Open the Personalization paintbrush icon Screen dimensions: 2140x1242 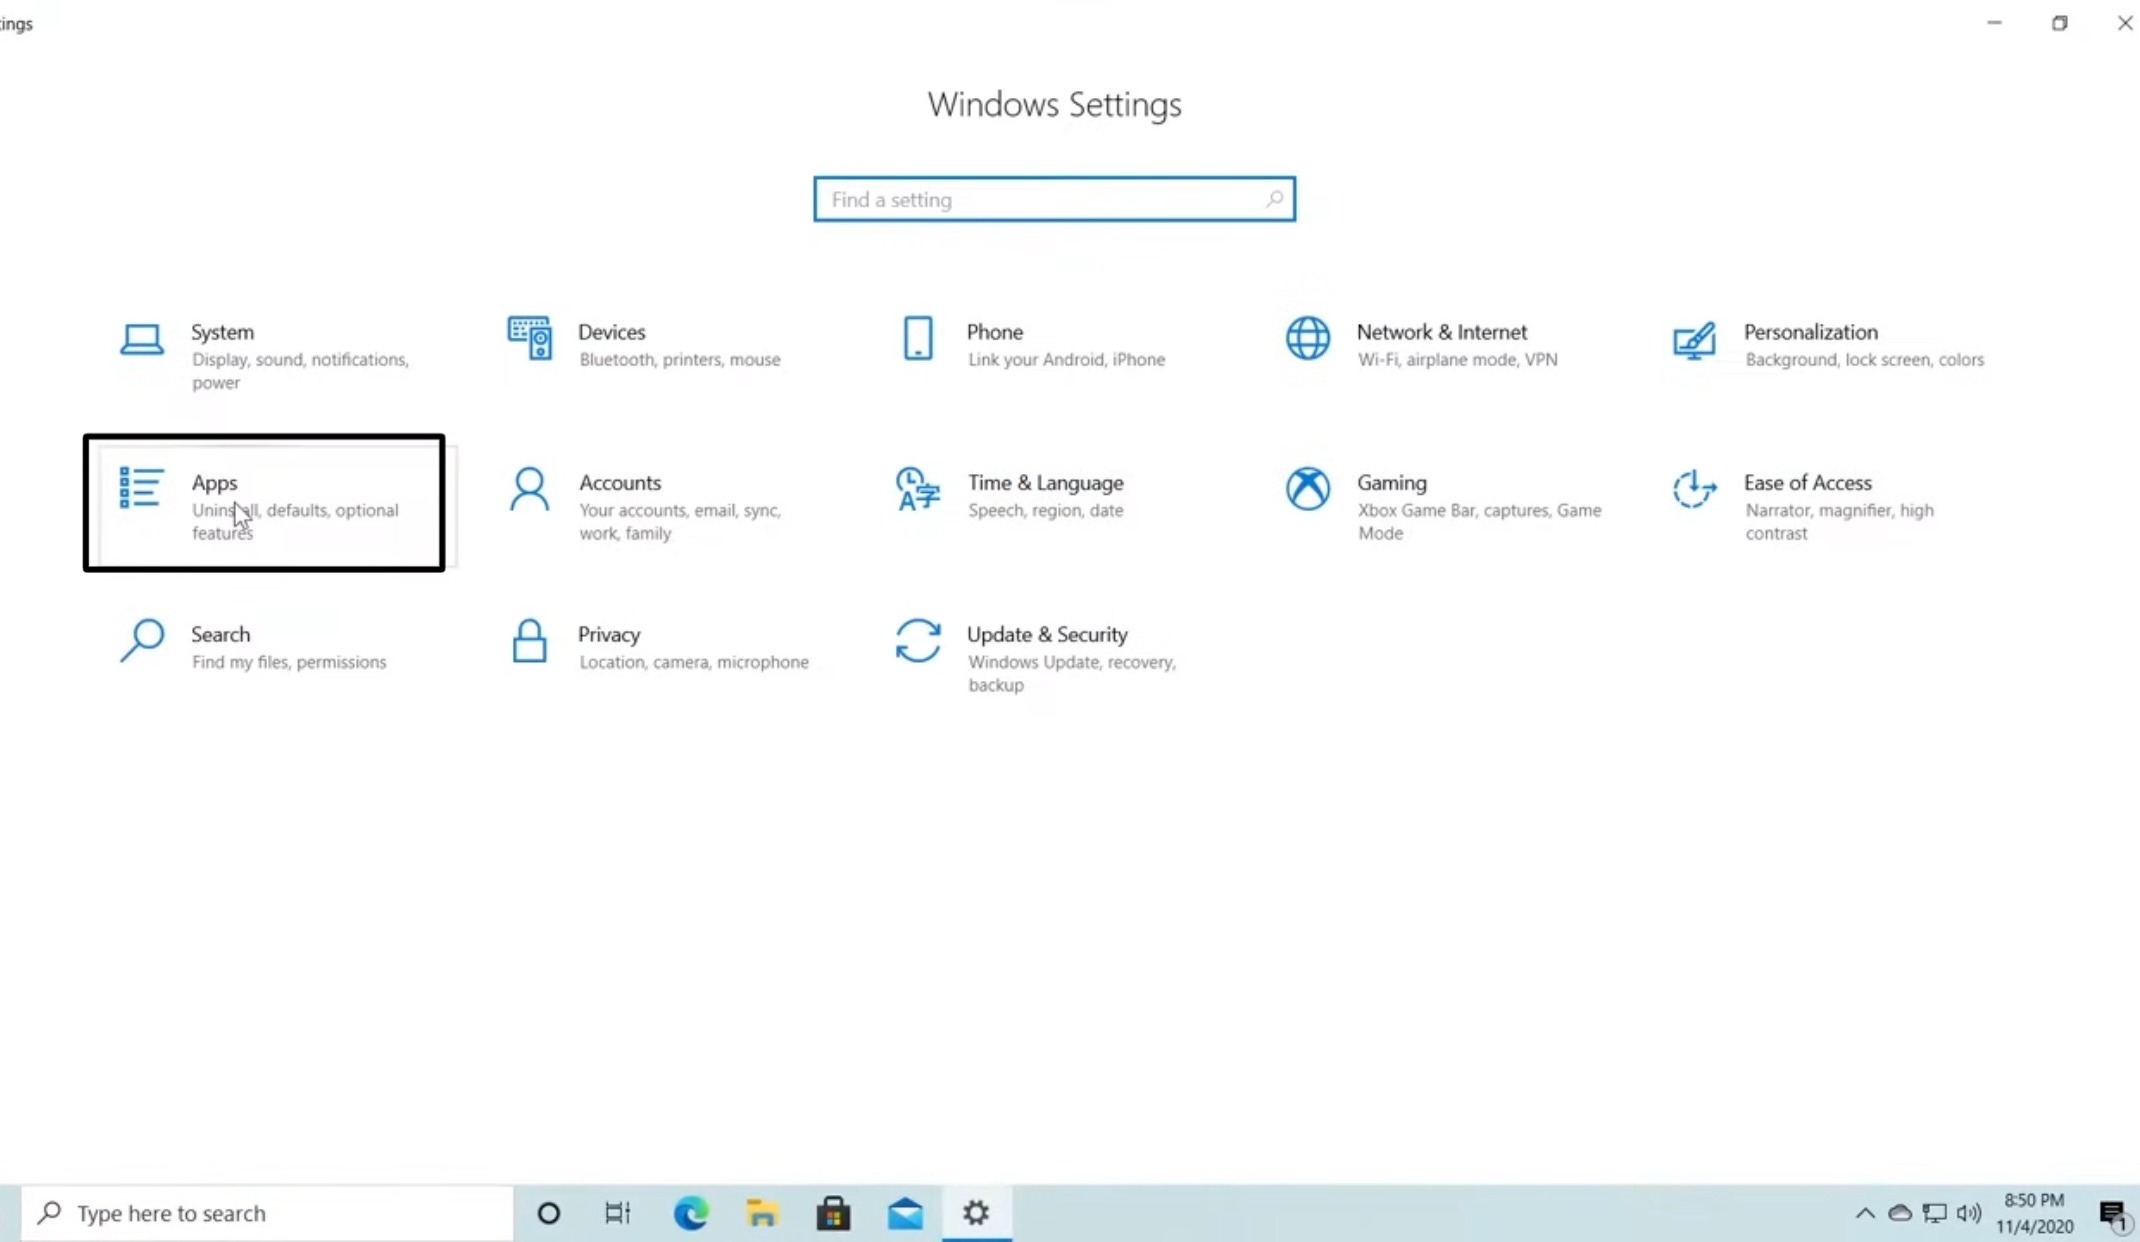coord(1694,340)
